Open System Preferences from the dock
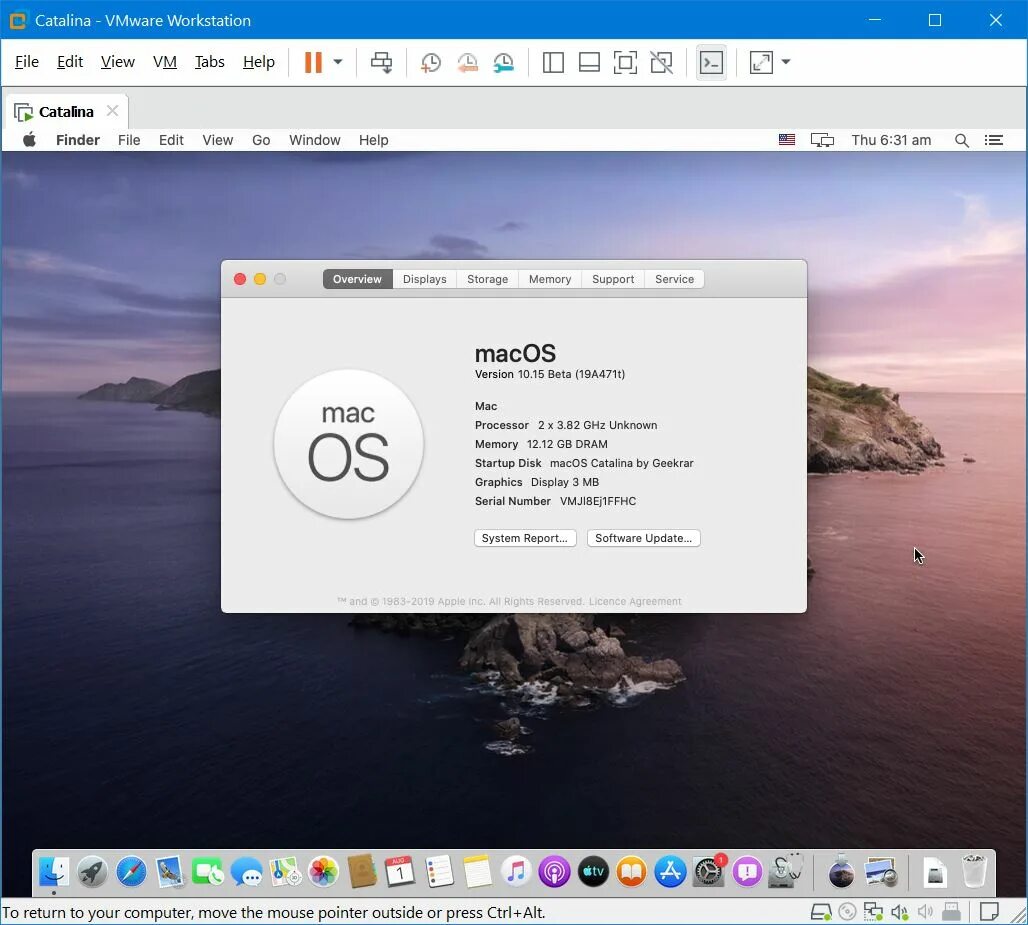Screen dimensions: 1028x925 click(x=709, y=872)
